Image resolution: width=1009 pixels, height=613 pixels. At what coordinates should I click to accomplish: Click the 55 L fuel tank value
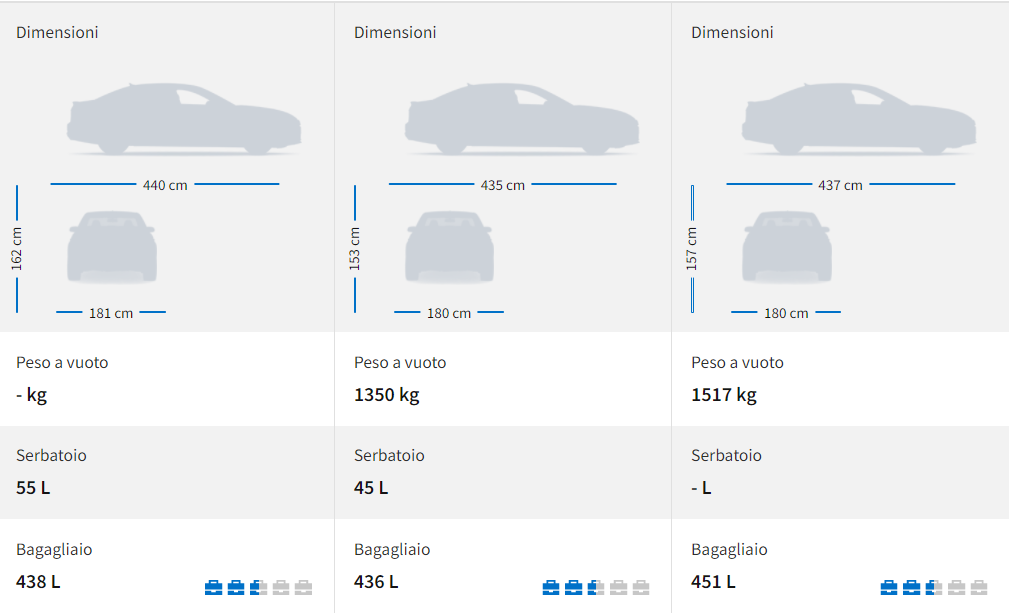[34, 488]
